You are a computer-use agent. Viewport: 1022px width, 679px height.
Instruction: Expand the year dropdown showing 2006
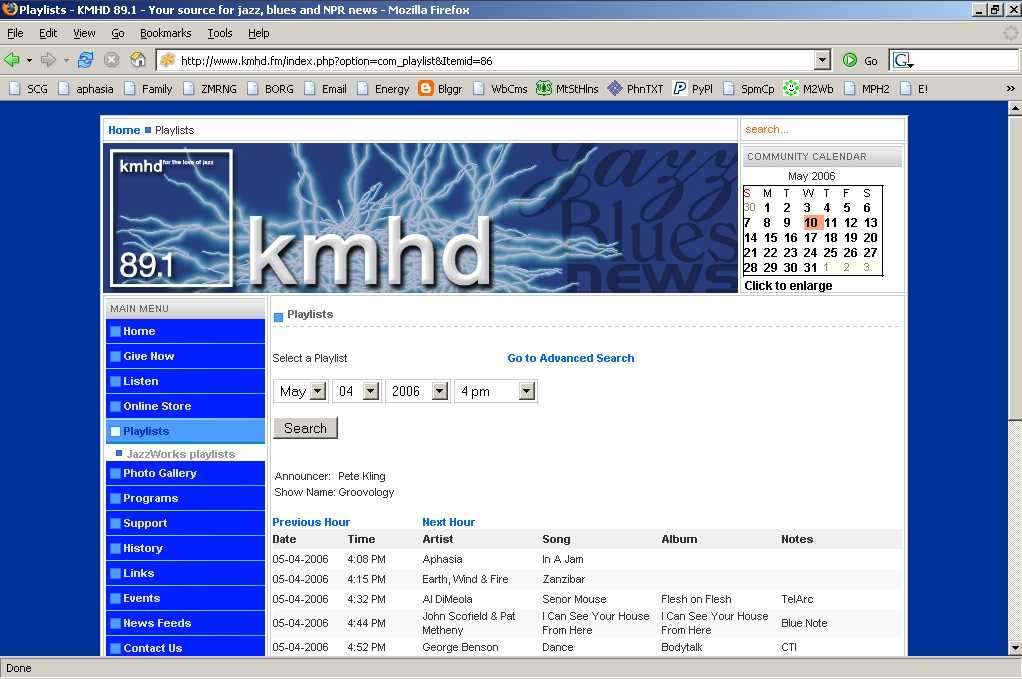pyautogui.click(x=437, y=391)
